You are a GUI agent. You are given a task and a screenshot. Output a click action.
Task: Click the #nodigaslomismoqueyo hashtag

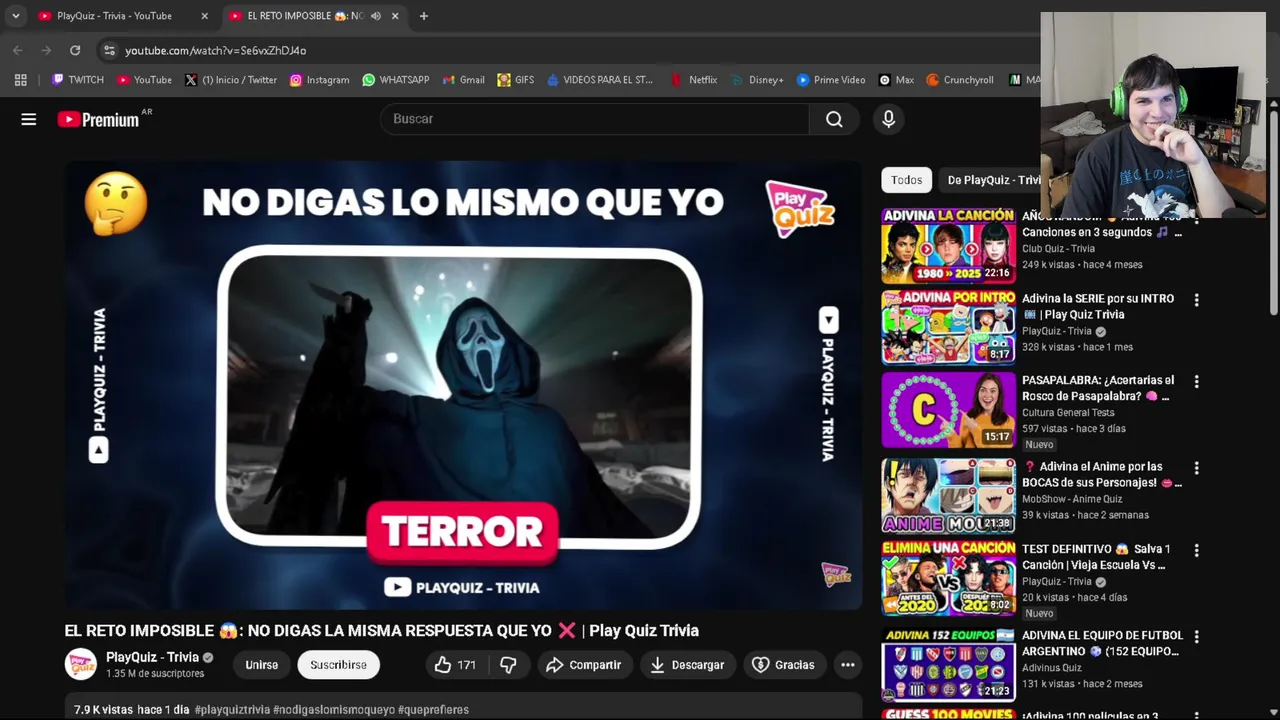pos(334,710)
